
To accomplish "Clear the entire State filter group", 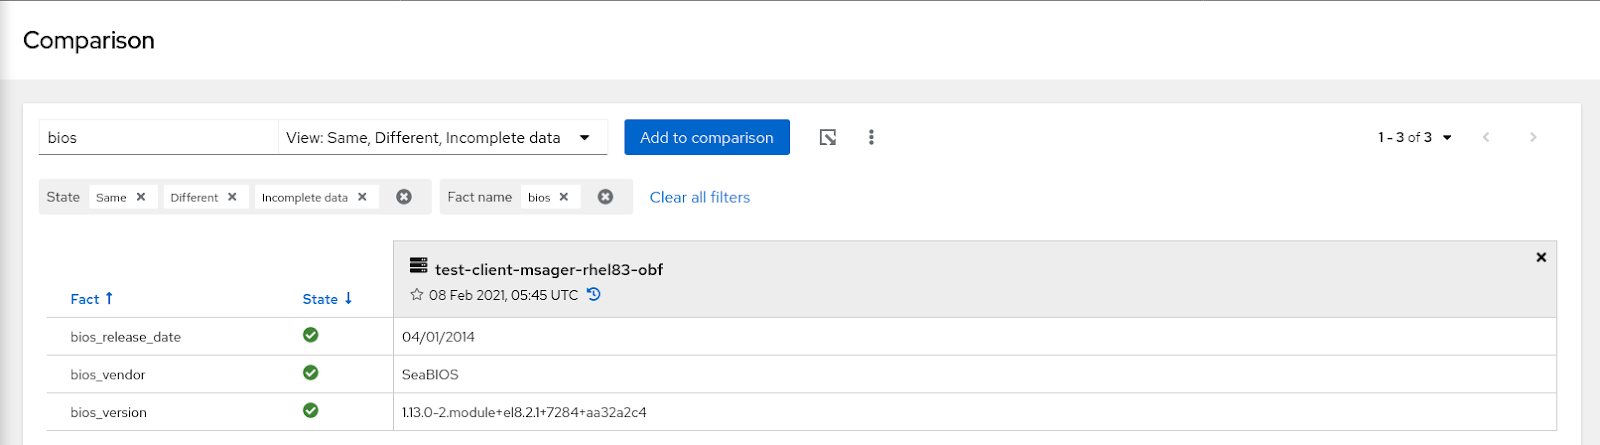I will (x=404, y=197).
